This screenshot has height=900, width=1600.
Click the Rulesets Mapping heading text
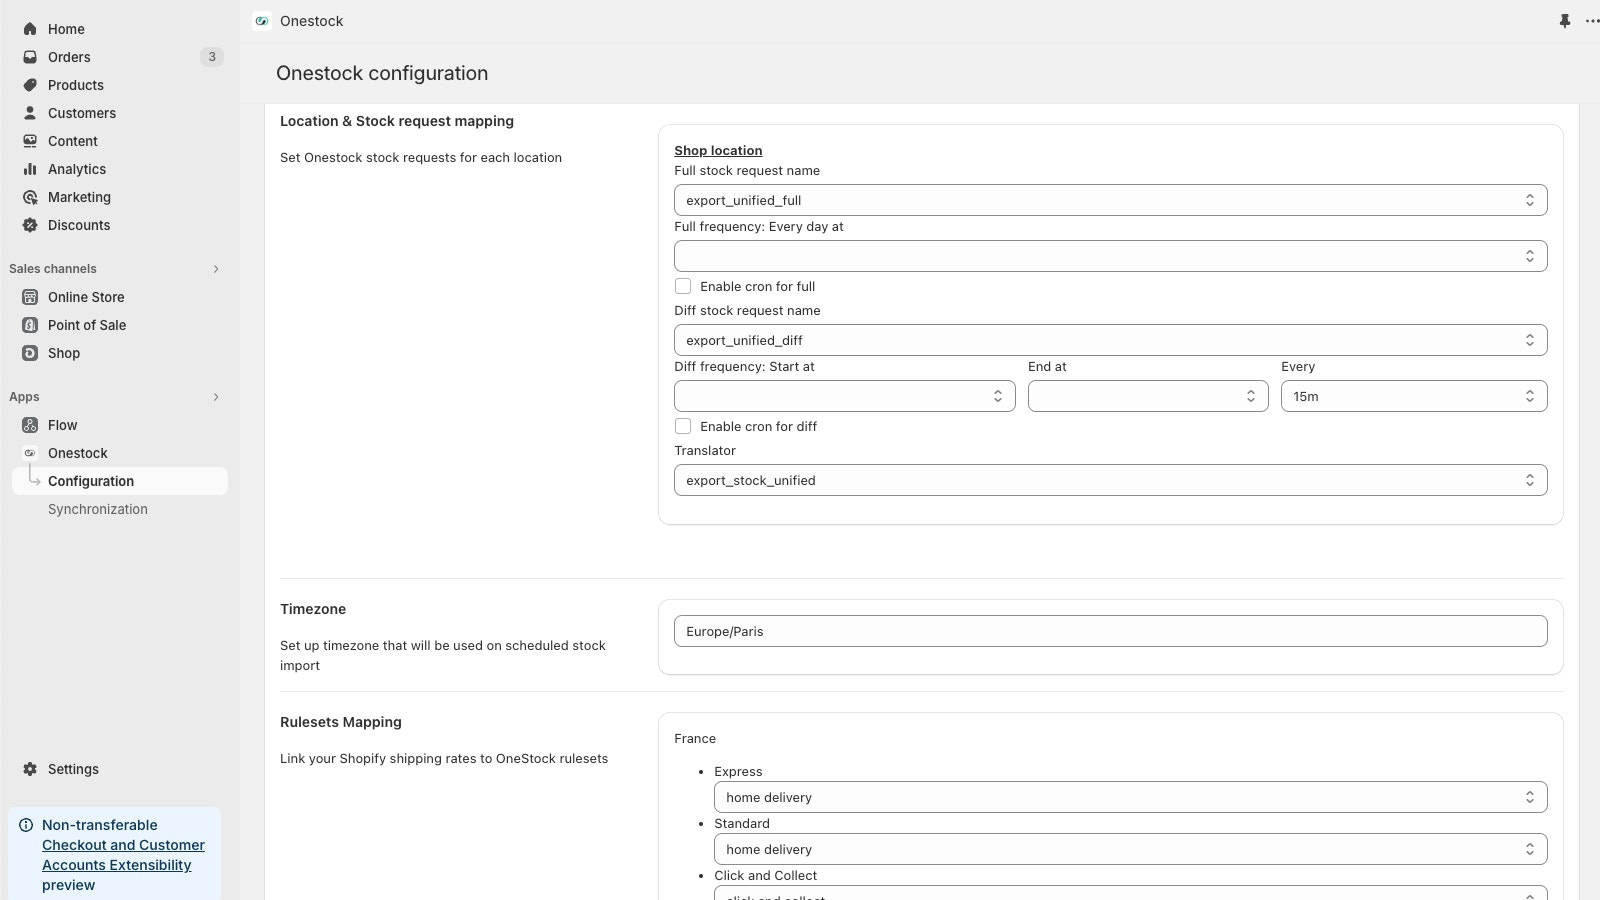tap(341, 722)
